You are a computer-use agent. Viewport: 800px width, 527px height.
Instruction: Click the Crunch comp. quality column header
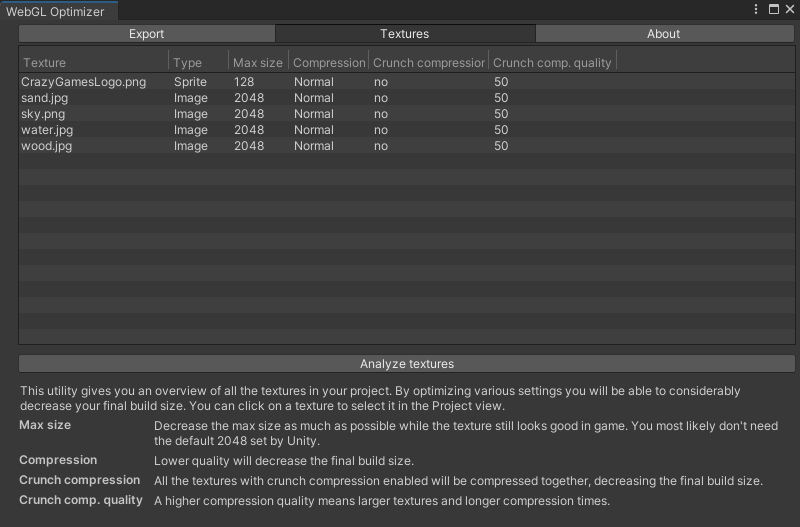552,63
